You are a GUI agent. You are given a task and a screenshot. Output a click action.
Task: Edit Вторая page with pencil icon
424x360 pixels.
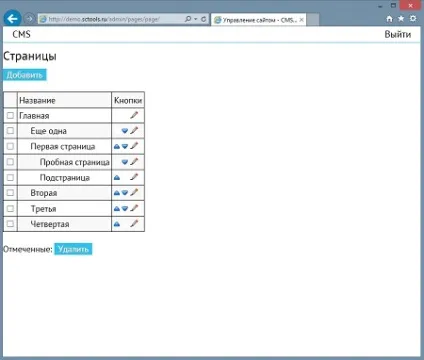point(134,192)
